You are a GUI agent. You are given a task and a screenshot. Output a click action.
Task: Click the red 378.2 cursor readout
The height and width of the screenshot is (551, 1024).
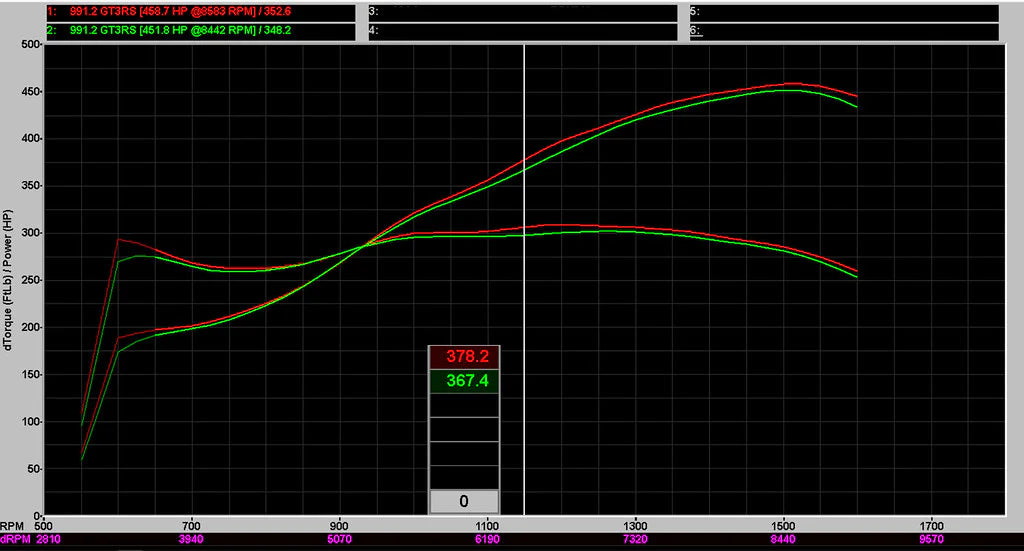(463, 357)
